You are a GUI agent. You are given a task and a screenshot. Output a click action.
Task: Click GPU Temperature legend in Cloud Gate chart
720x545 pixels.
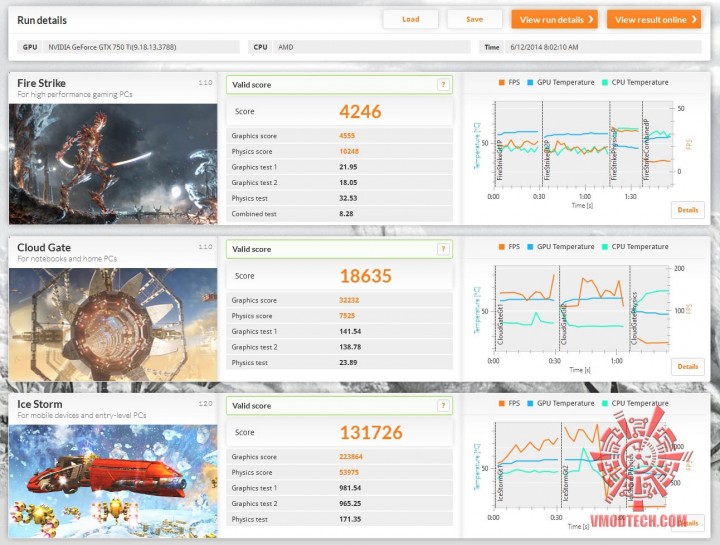tap(561, 247)
